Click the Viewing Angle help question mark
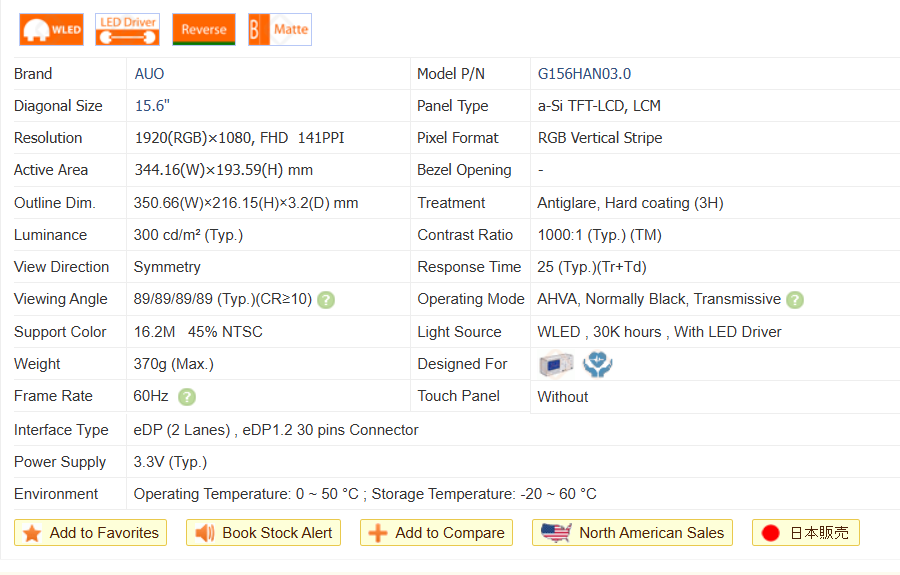 click(326, 300)
